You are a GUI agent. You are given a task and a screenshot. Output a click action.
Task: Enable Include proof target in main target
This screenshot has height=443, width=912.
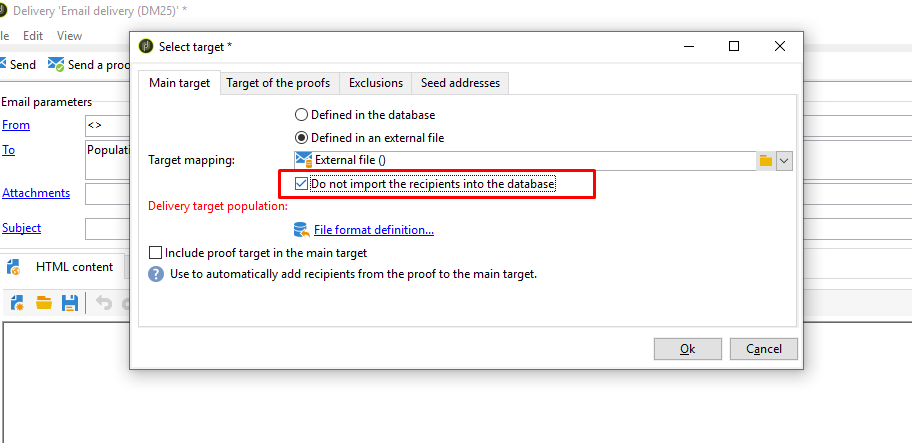155,253
